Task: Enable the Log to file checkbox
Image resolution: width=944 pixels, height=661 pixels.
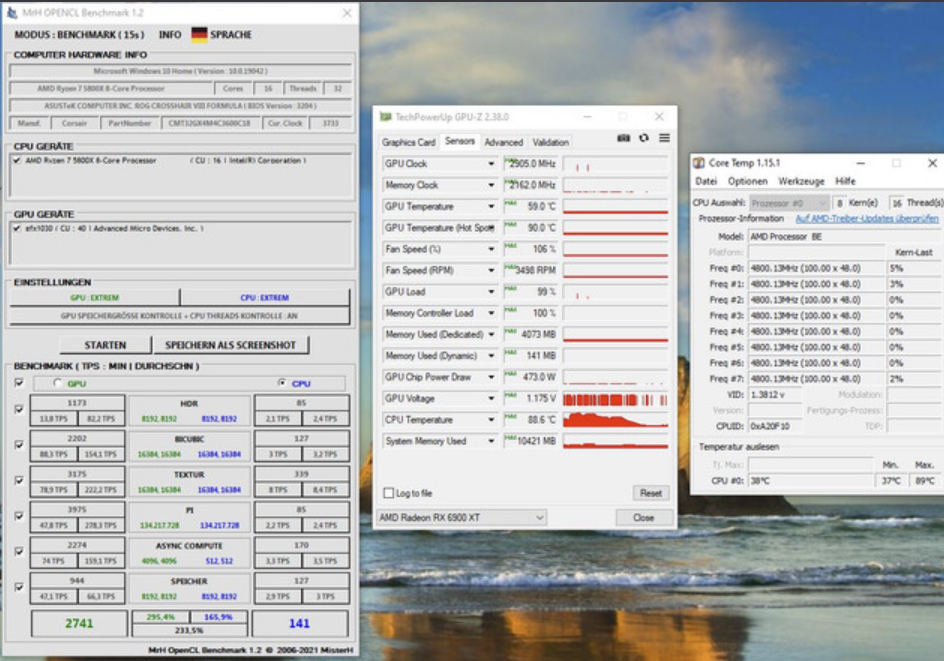Action: coord(388,493)
